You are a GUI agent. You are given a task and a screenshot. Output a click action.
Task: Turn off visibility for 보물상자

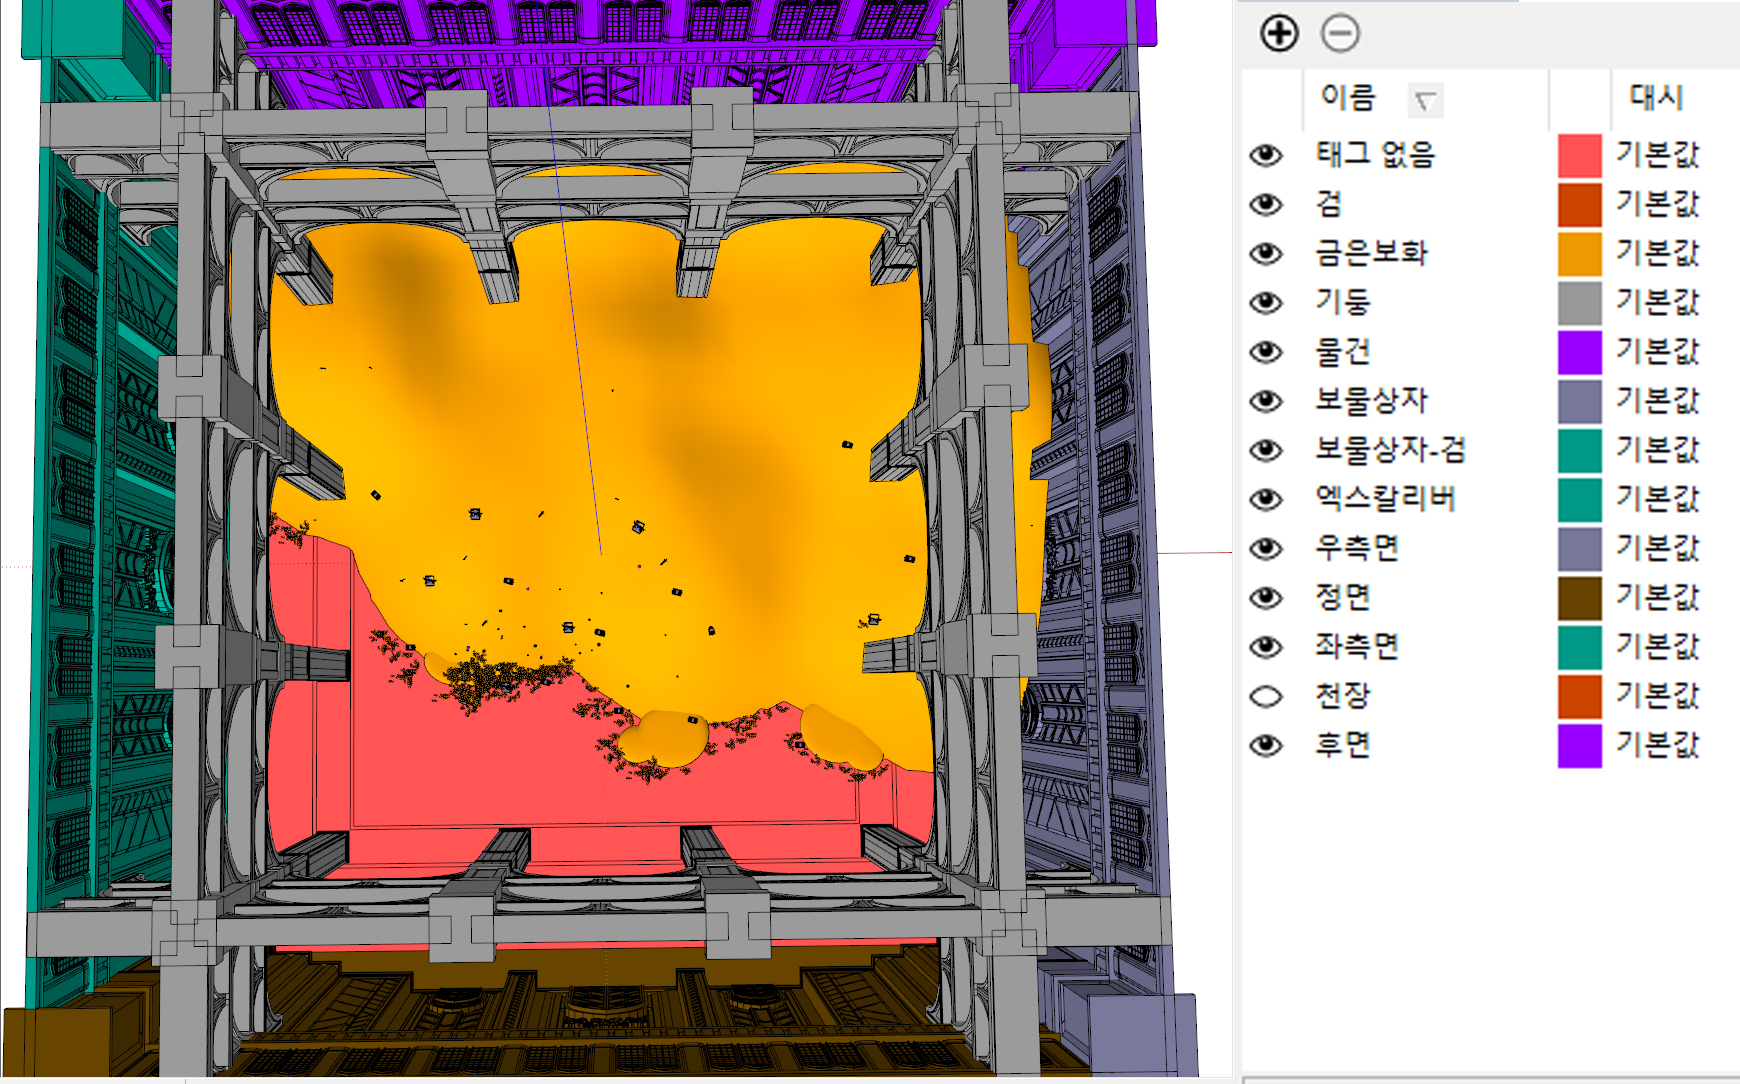pos(1266,401)
